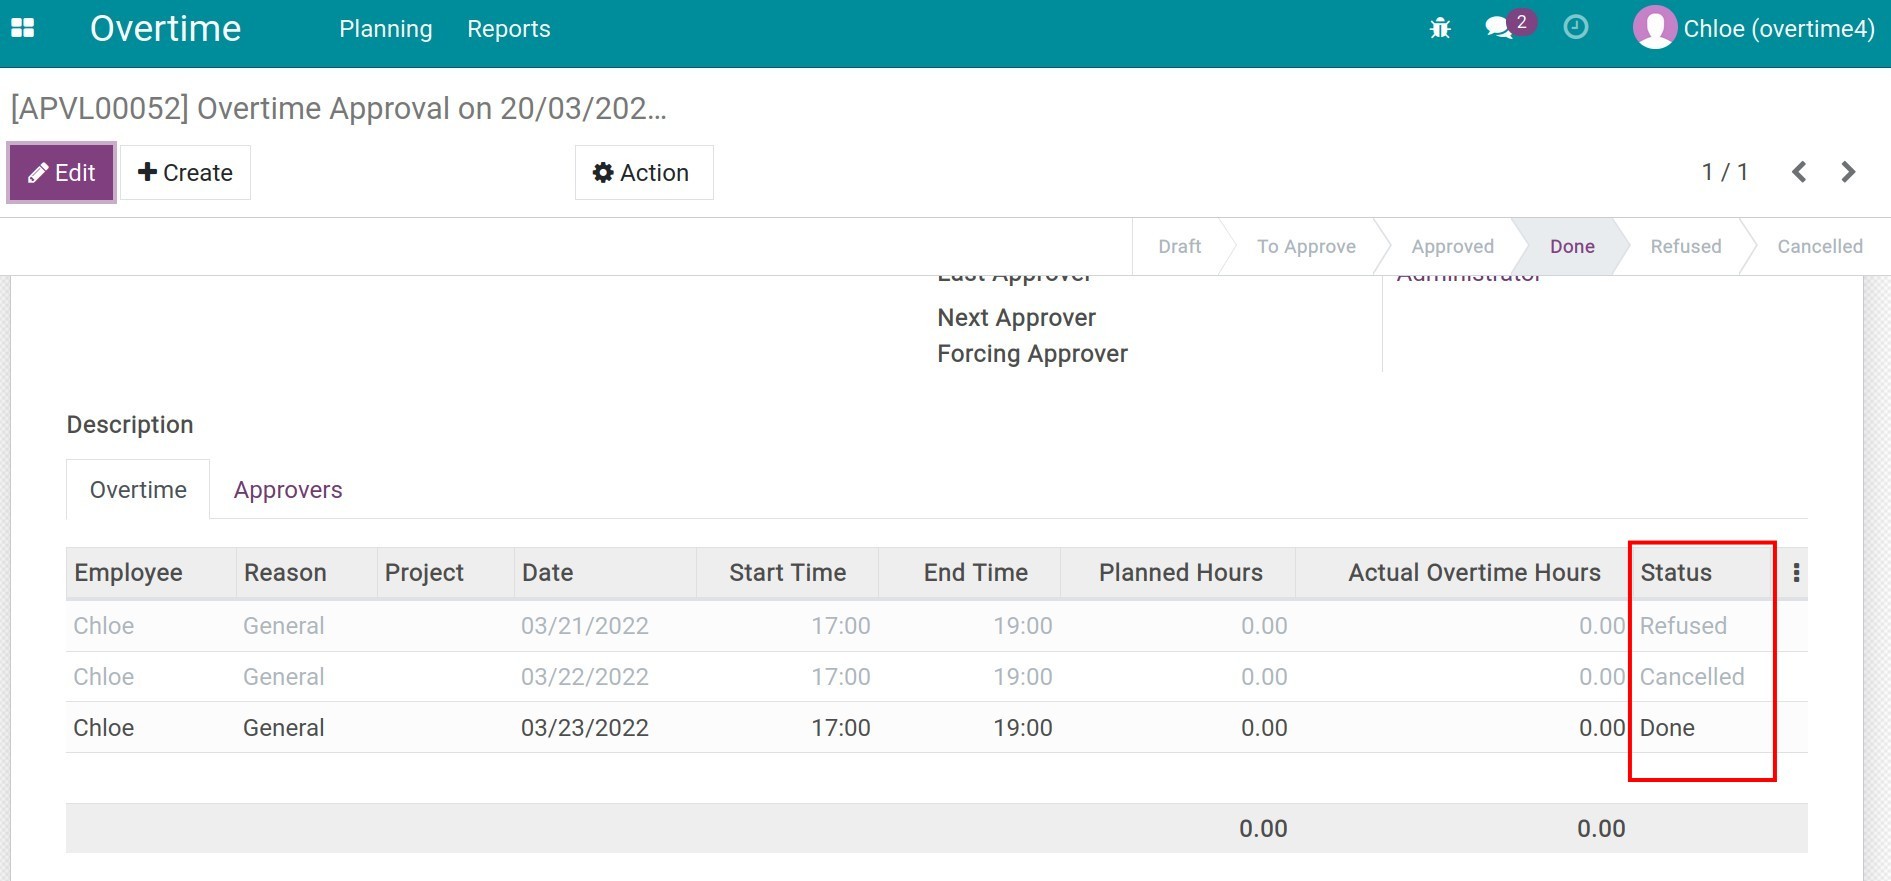Viewport: 1891px width, 881px height.
Task: Expand the Chloe (overtime4) user menu
Action: pyautogui.click(x=1778, y=29)
